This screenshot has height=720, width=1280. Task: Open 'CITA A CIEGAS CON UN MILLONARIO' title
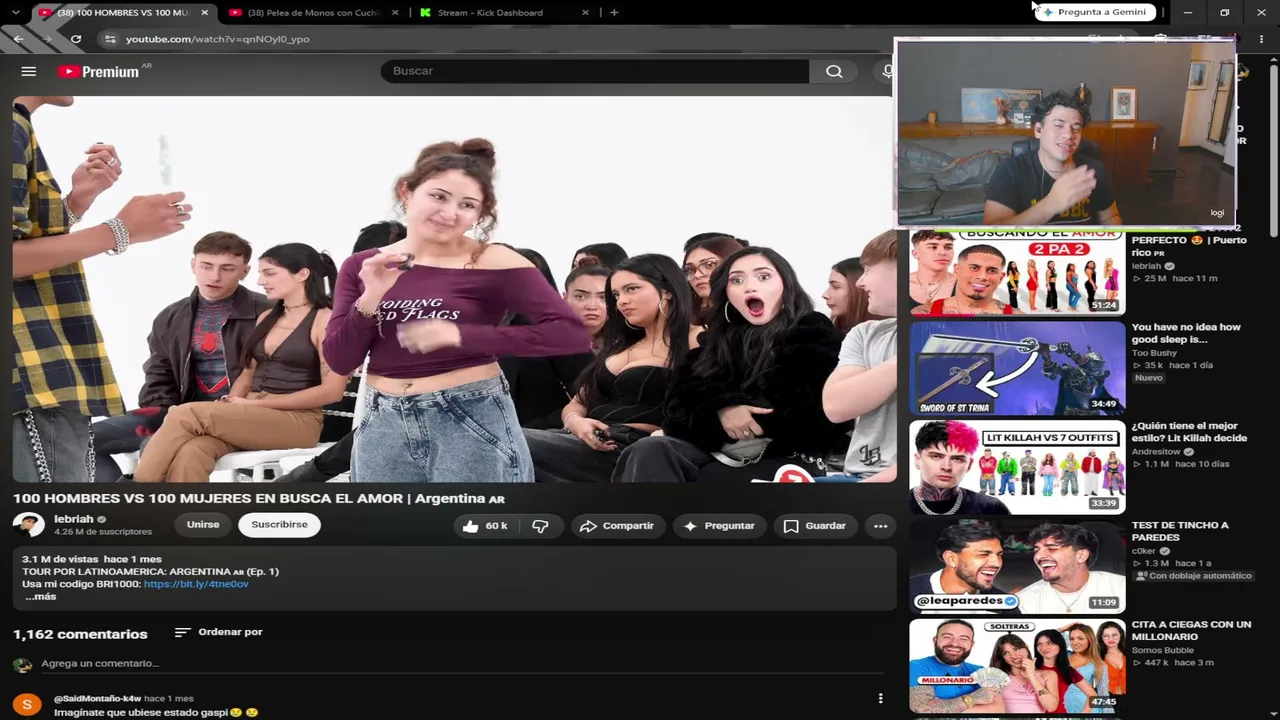pyautogui.click(x=1191, y=630)
